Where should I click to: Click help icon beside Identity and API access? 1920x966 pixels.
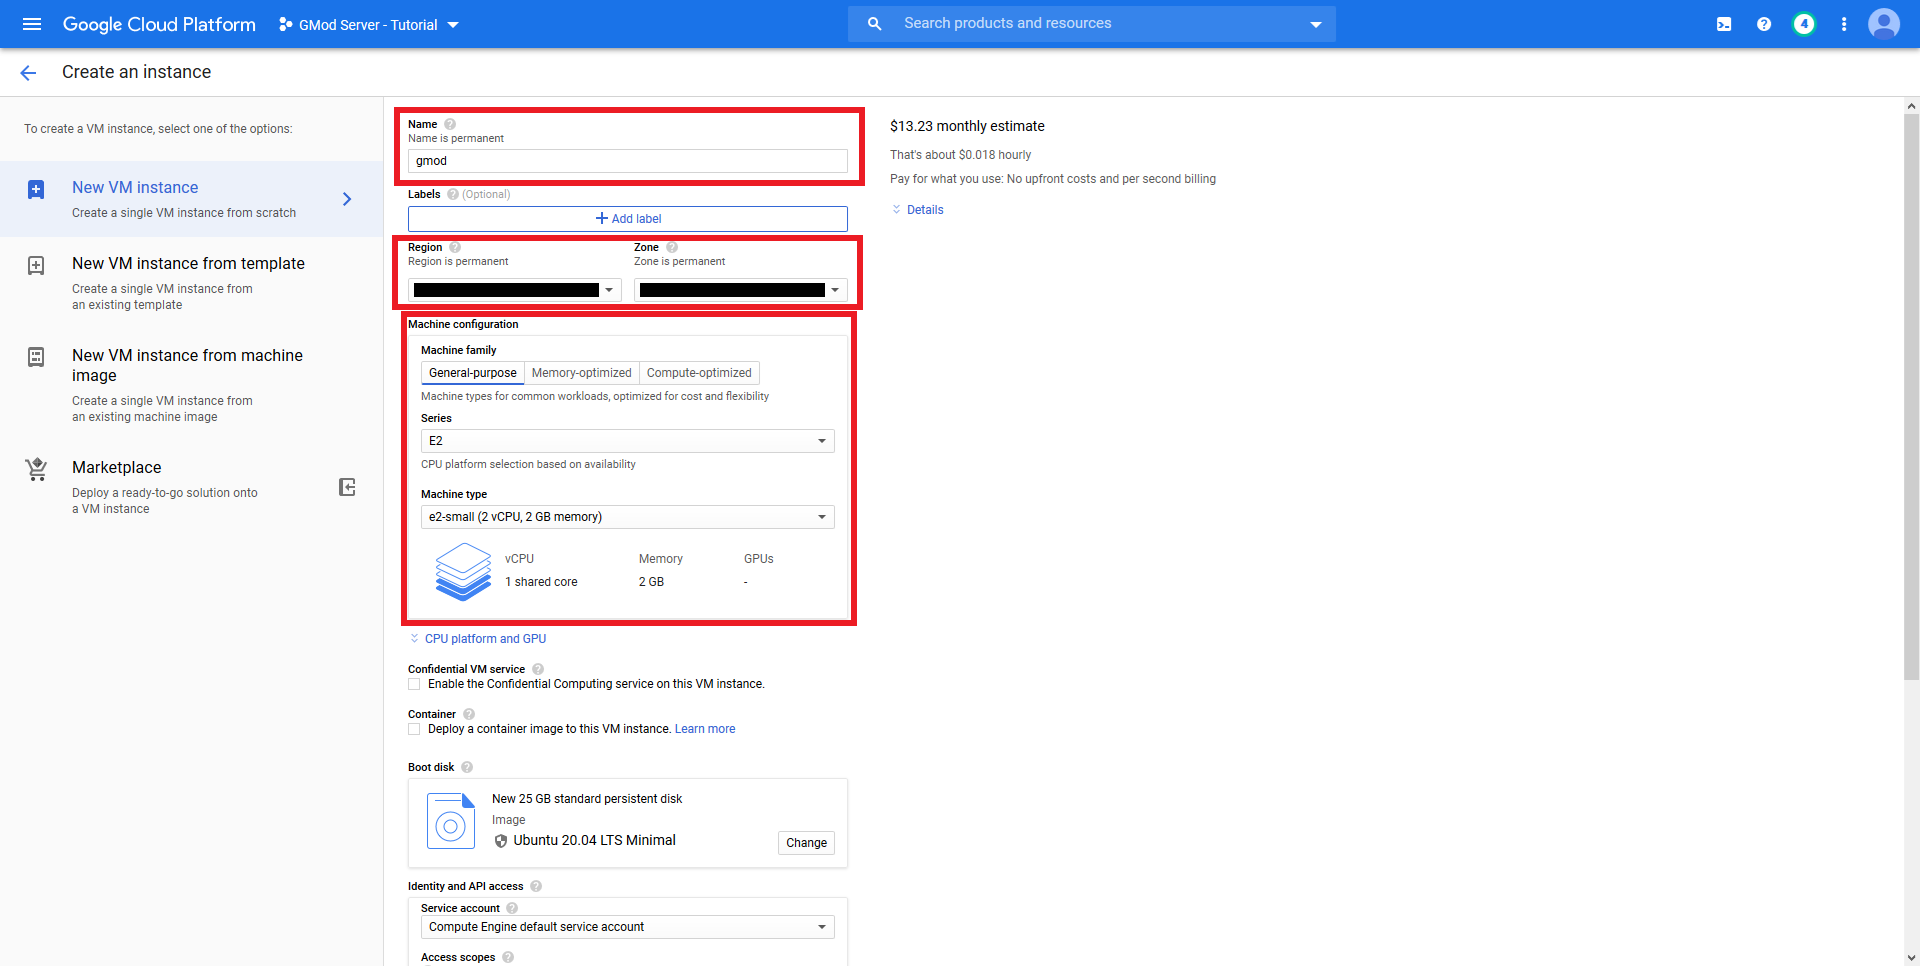536,886
